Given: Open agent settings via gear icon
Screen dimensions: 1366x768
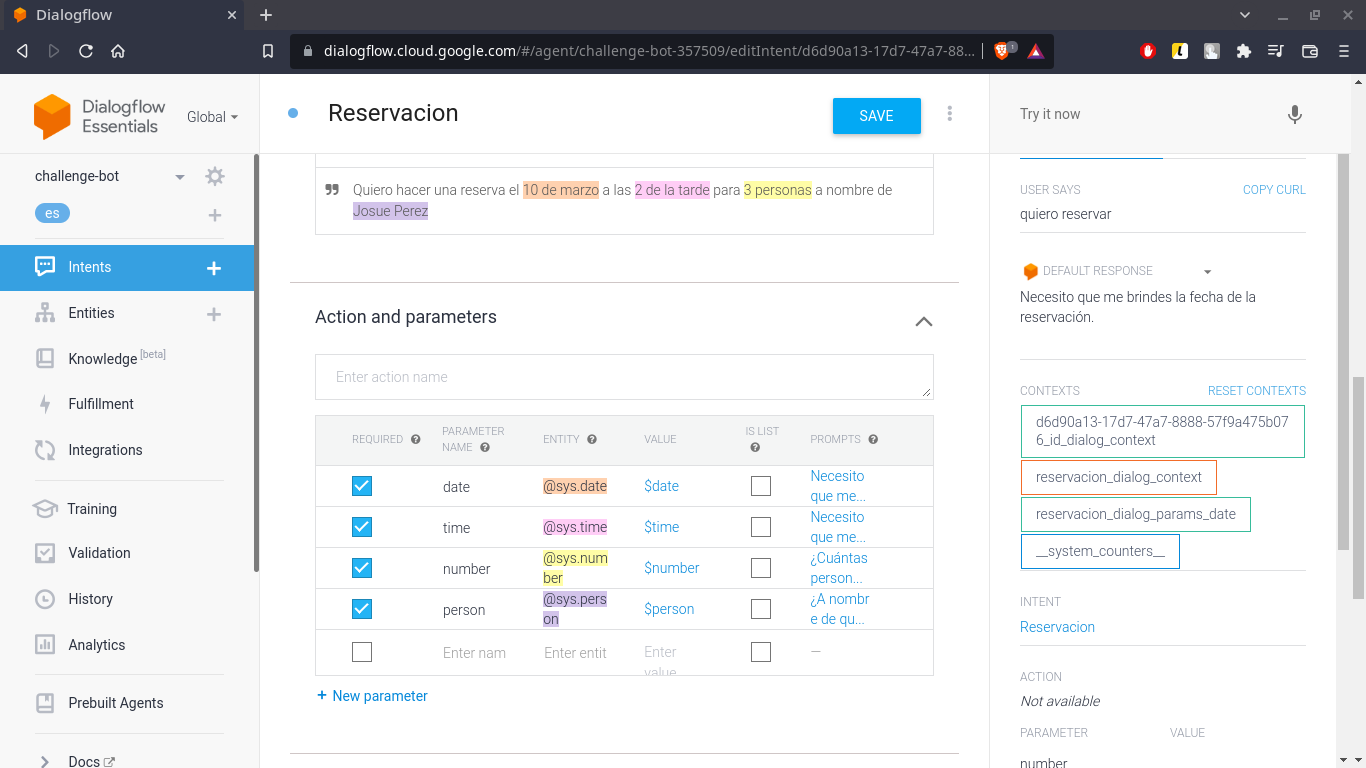Looking at the screenshot, I should (214, 175).
